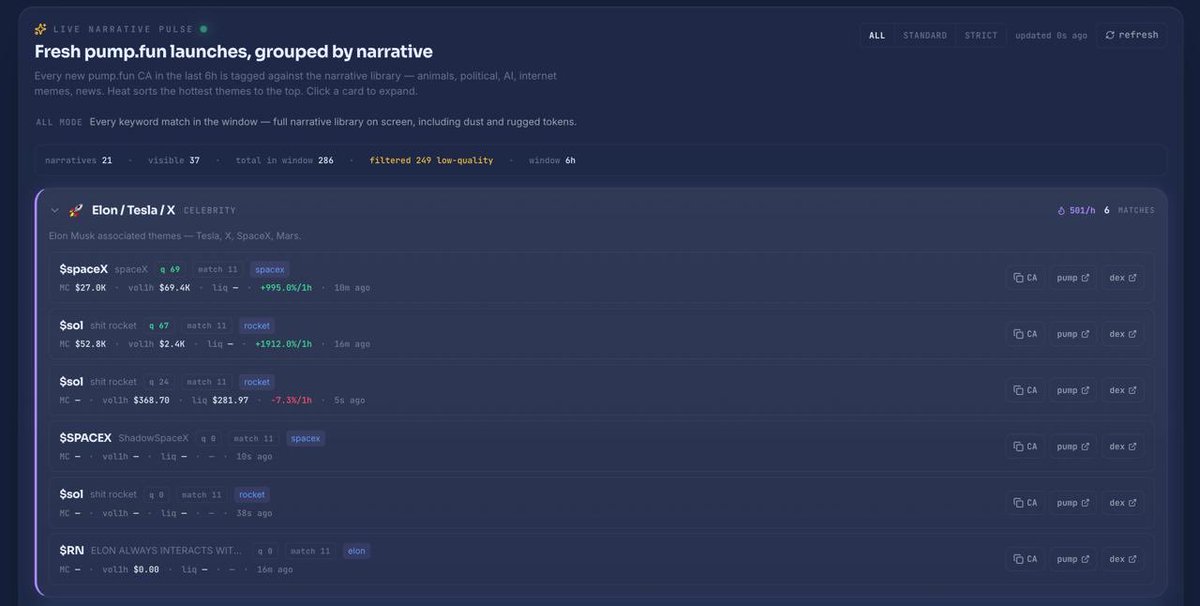Copy CA for $sol launched 38s ago
The width and height of the screenshot is (1200, 606).
click(1025, 503)
